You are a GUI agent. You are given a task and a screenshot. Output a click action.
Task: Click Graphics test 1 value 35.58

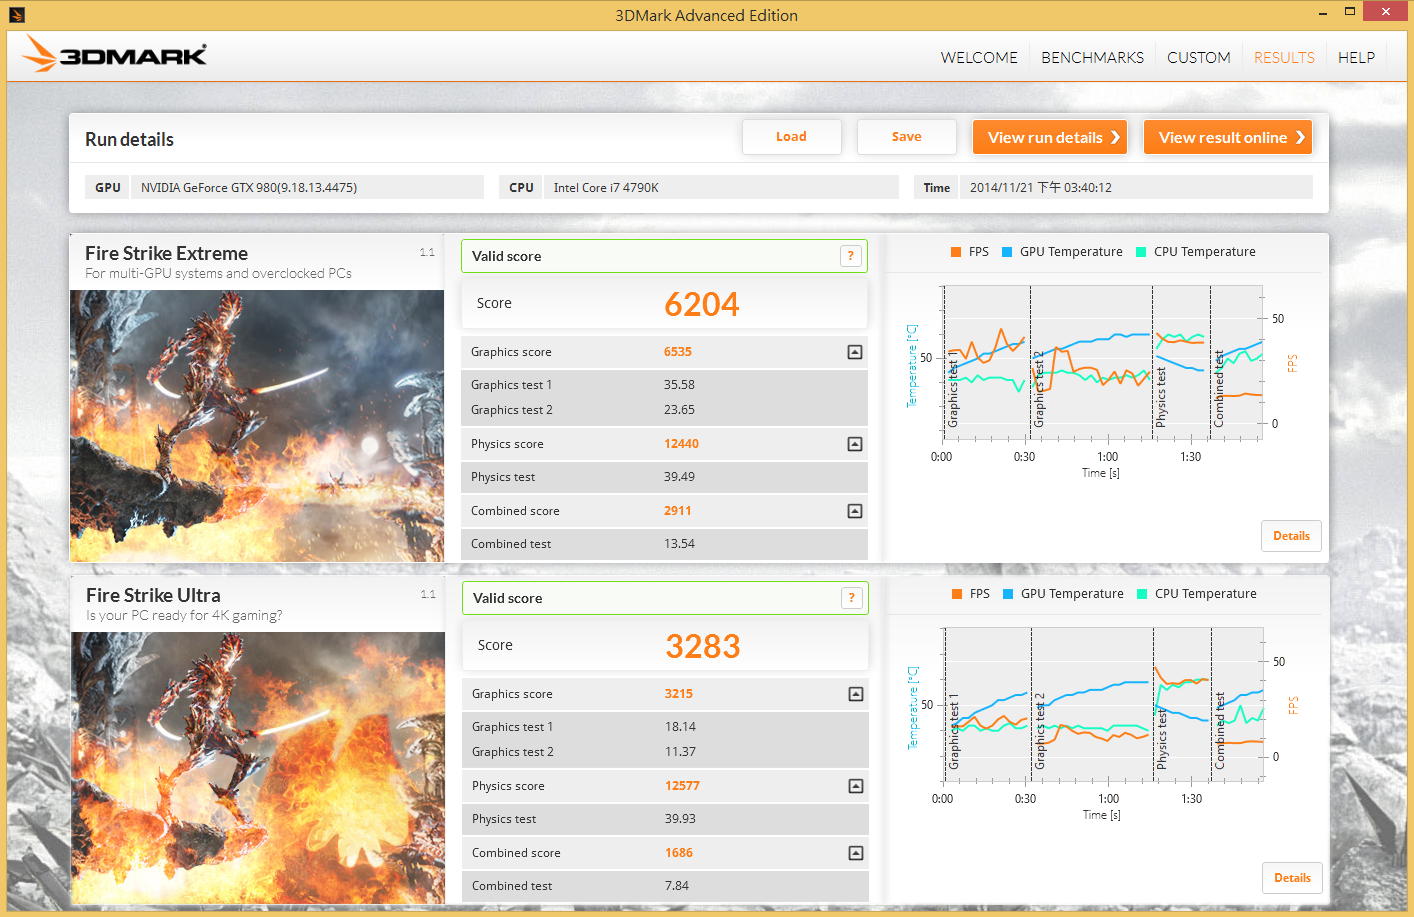(x=679, y=385)
